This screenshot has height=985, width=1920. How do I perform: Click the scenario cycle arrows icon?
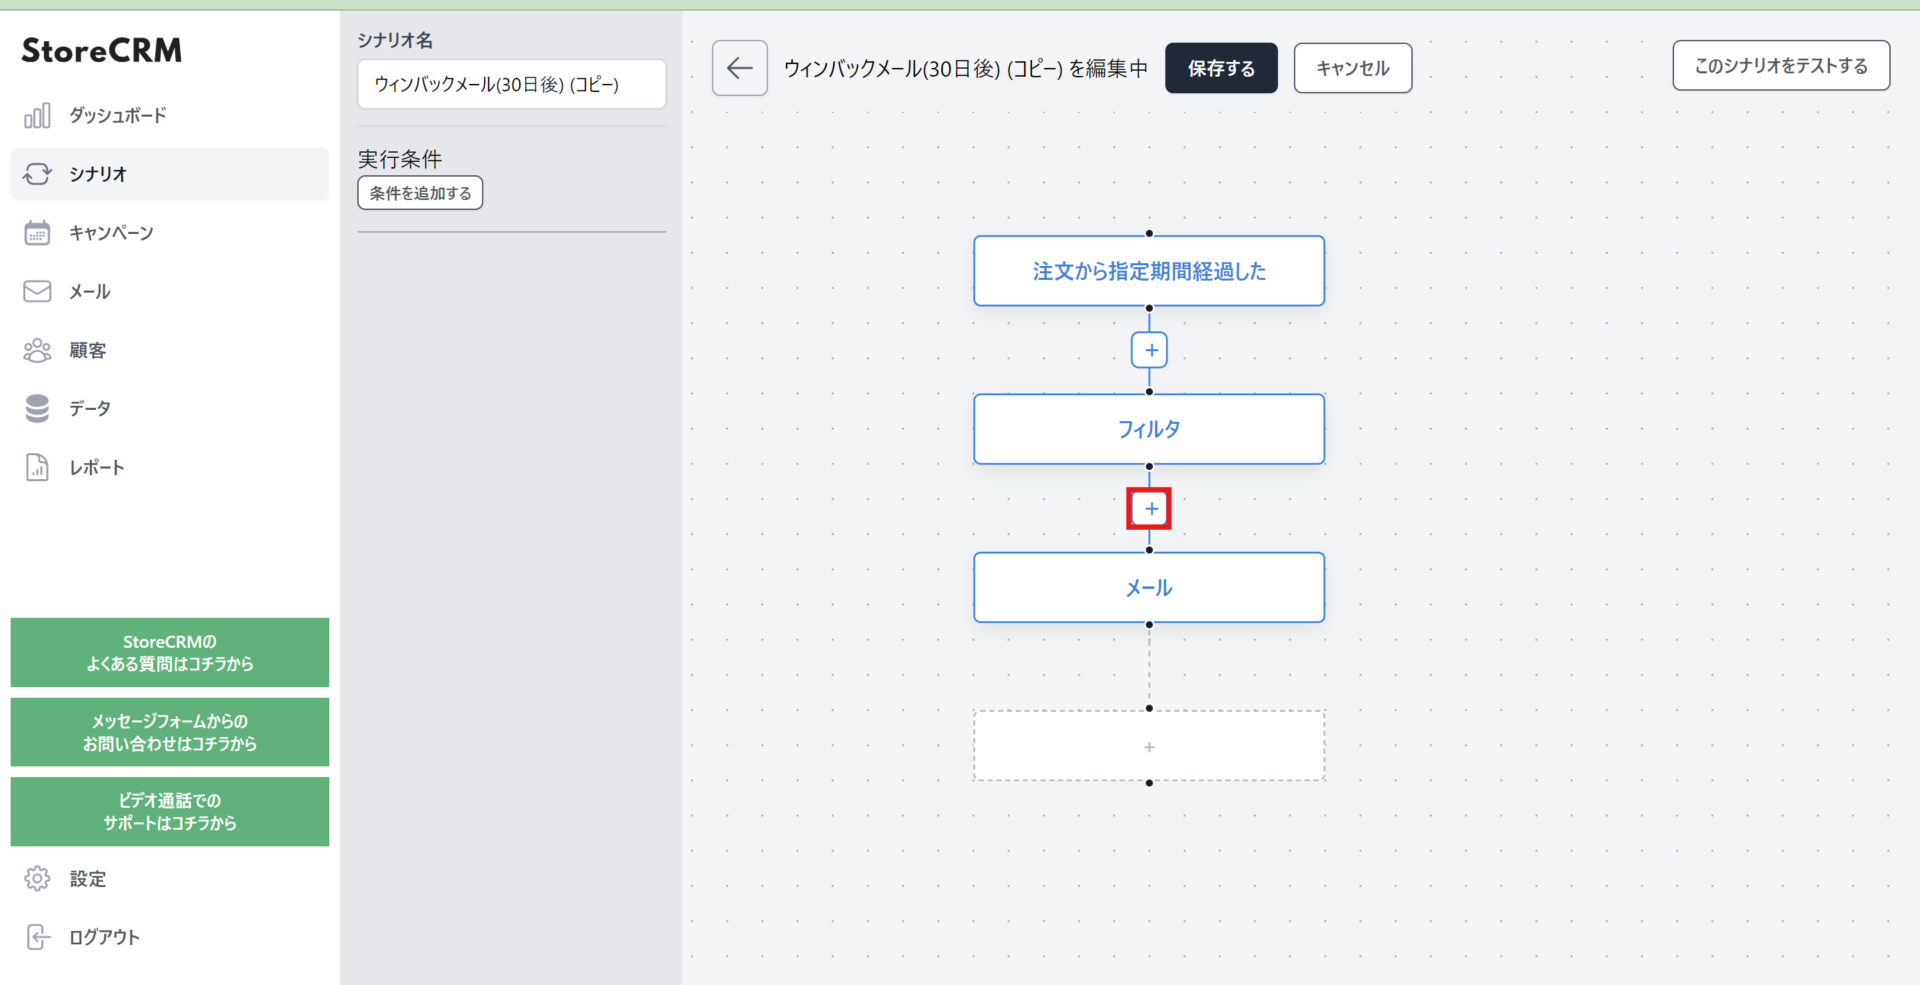(x=37, y=174)
